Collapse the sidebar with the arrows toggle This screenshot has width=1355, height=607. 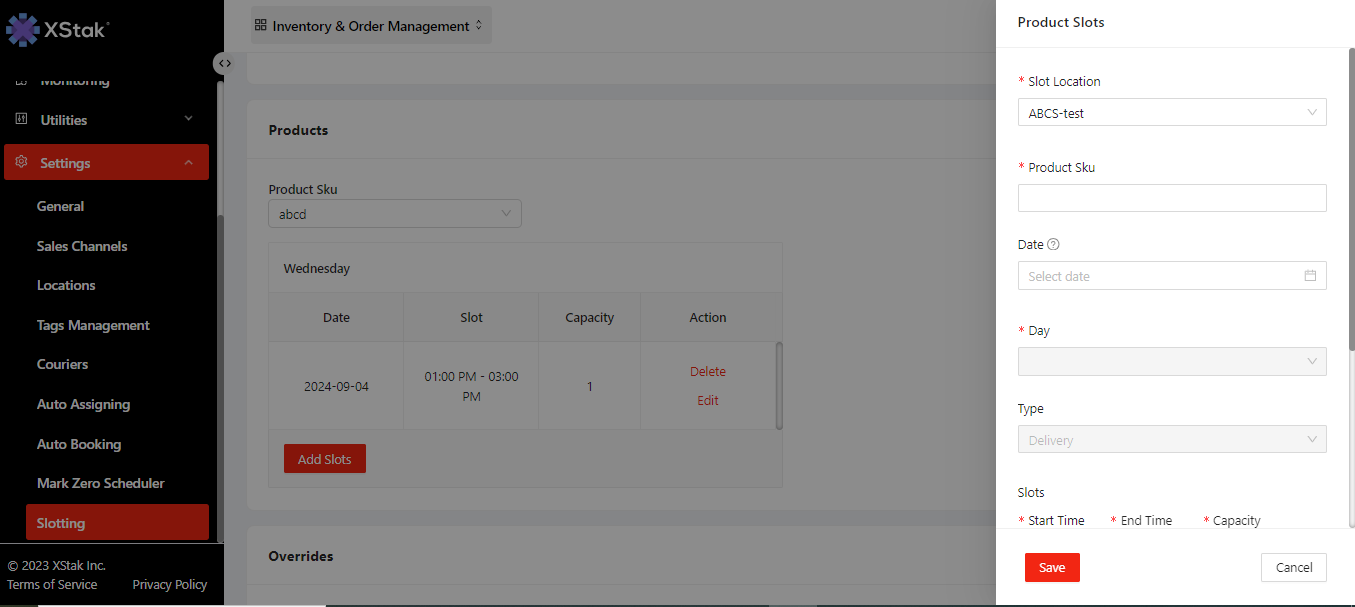click(225, 63)
